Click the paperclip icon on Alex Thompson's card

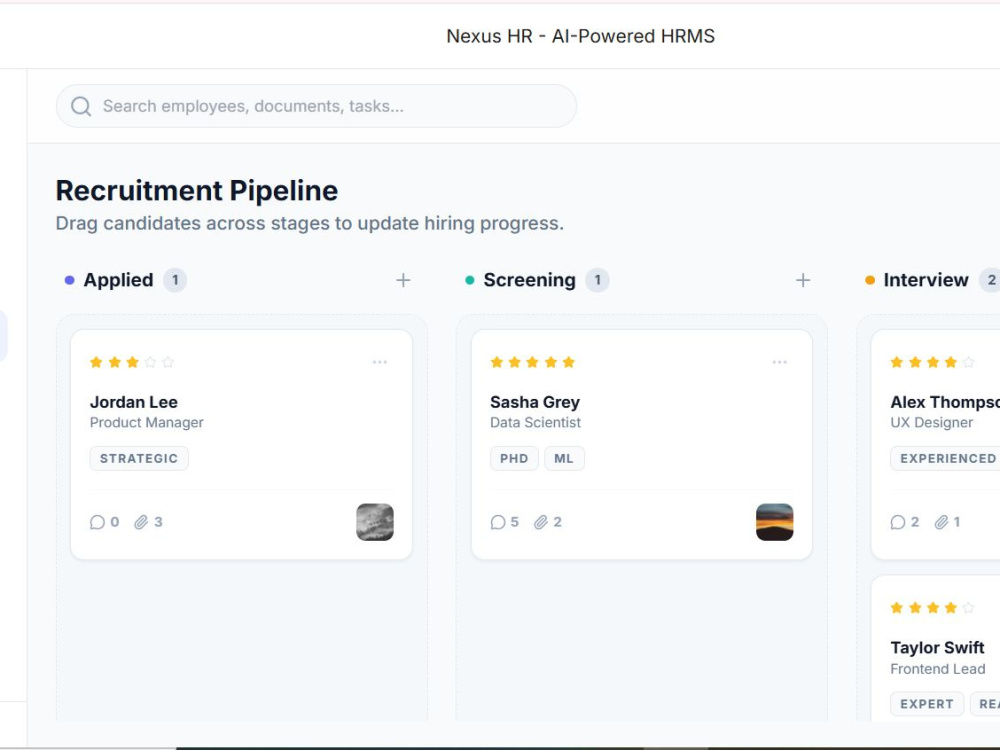[x=941, y=522]
